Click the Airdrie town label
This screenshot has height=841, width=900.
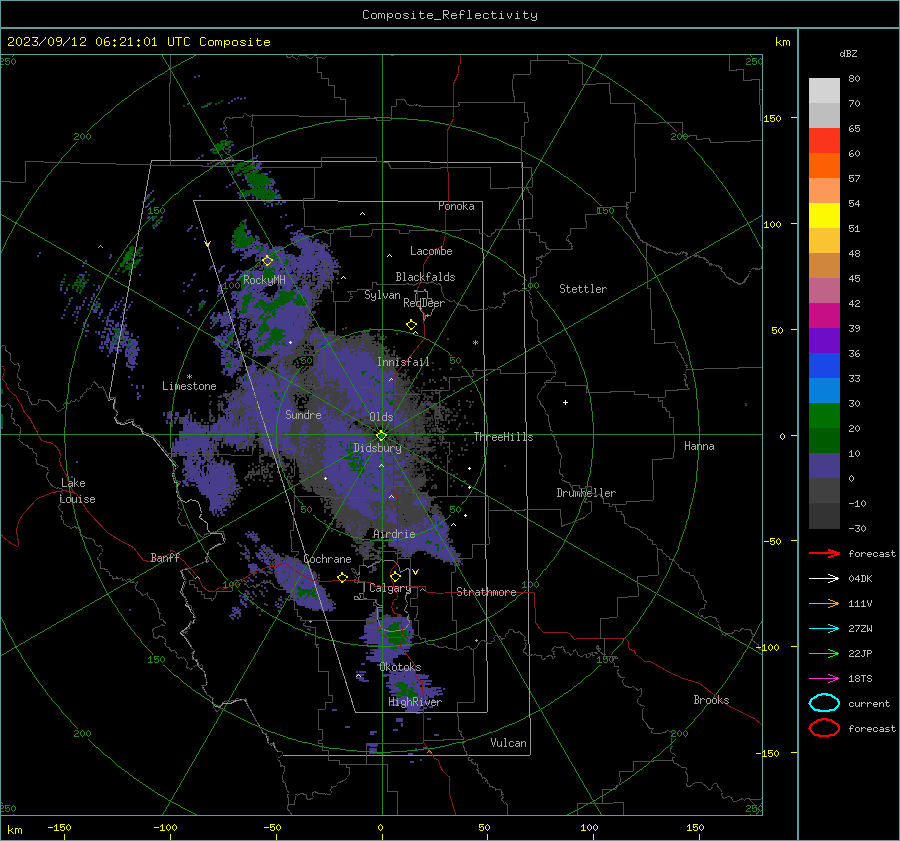coord(394,534)
